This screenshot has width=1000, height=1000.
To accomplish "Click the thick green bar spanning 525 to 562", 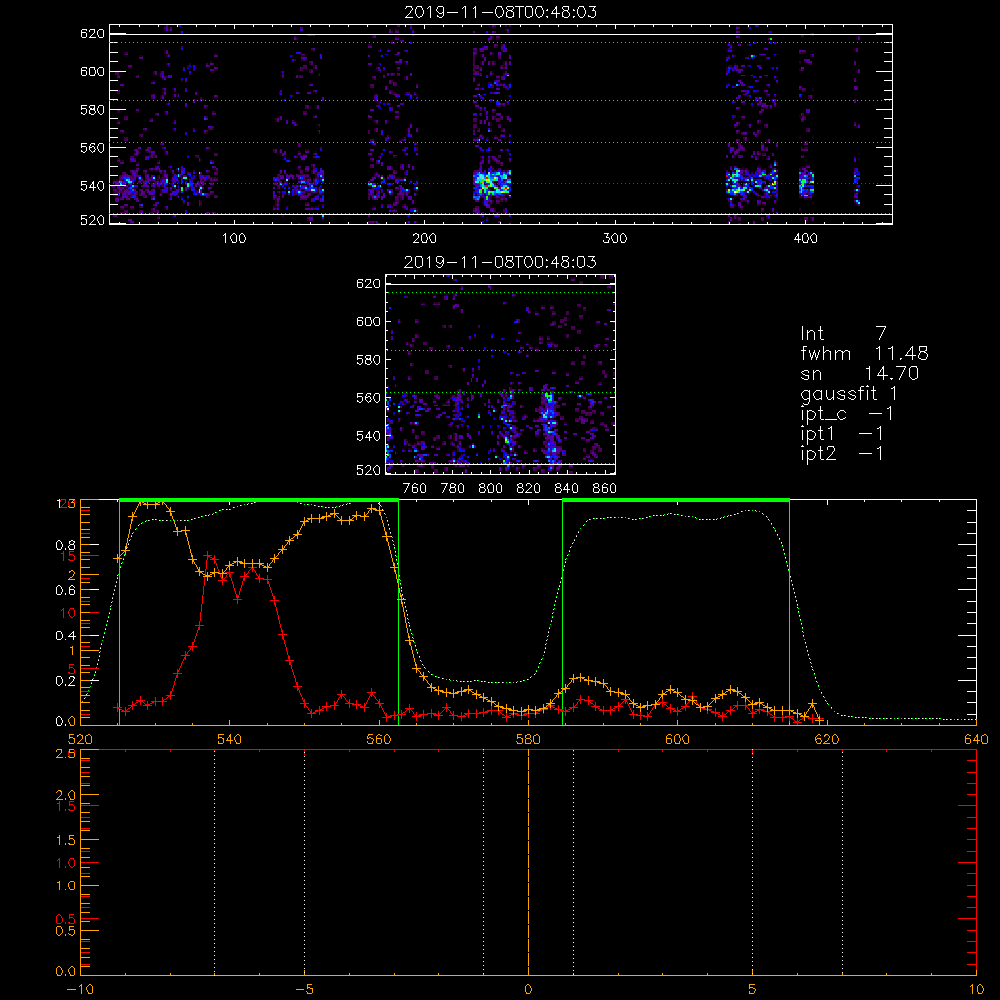I will pos(259,500).
